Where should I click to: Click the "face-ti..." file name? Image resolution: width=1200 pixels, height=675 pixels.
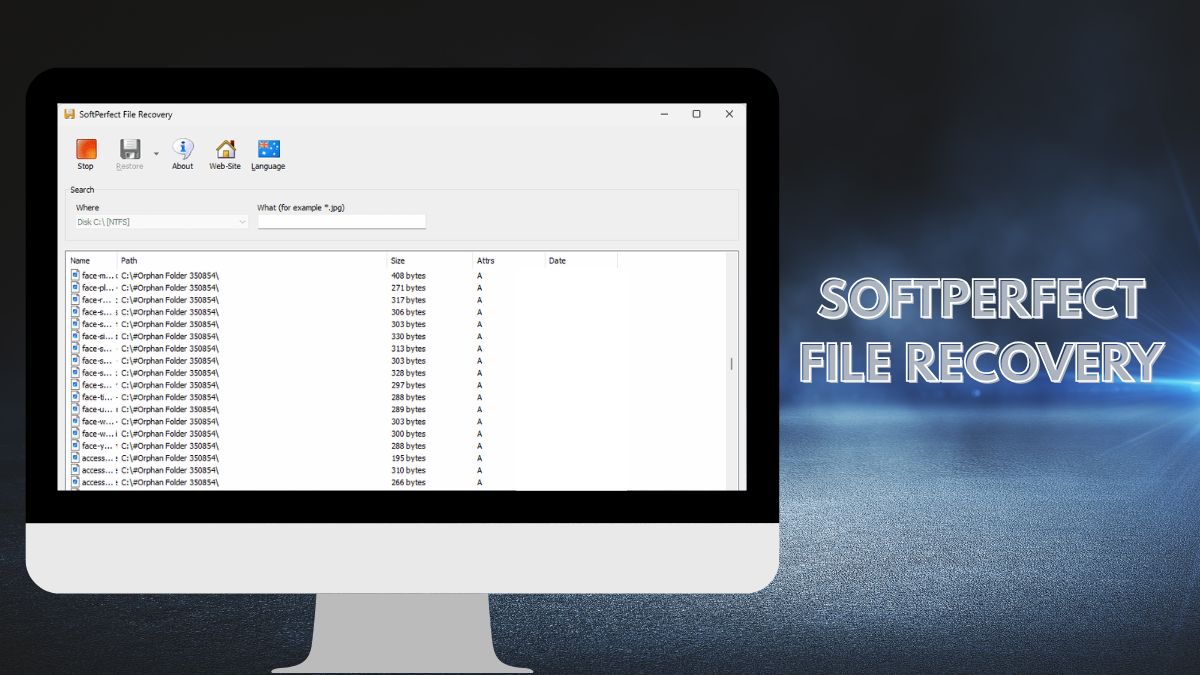click(x=97, y=397)
